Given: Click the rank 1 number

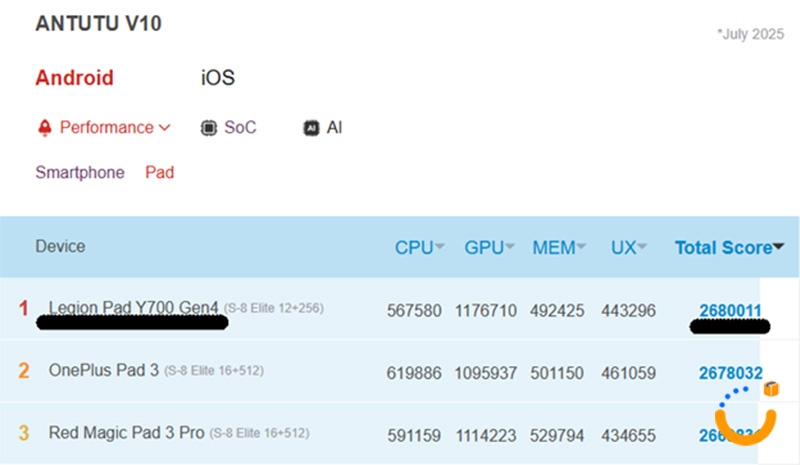Looking at the screenshot, I should tap(23, 308).
